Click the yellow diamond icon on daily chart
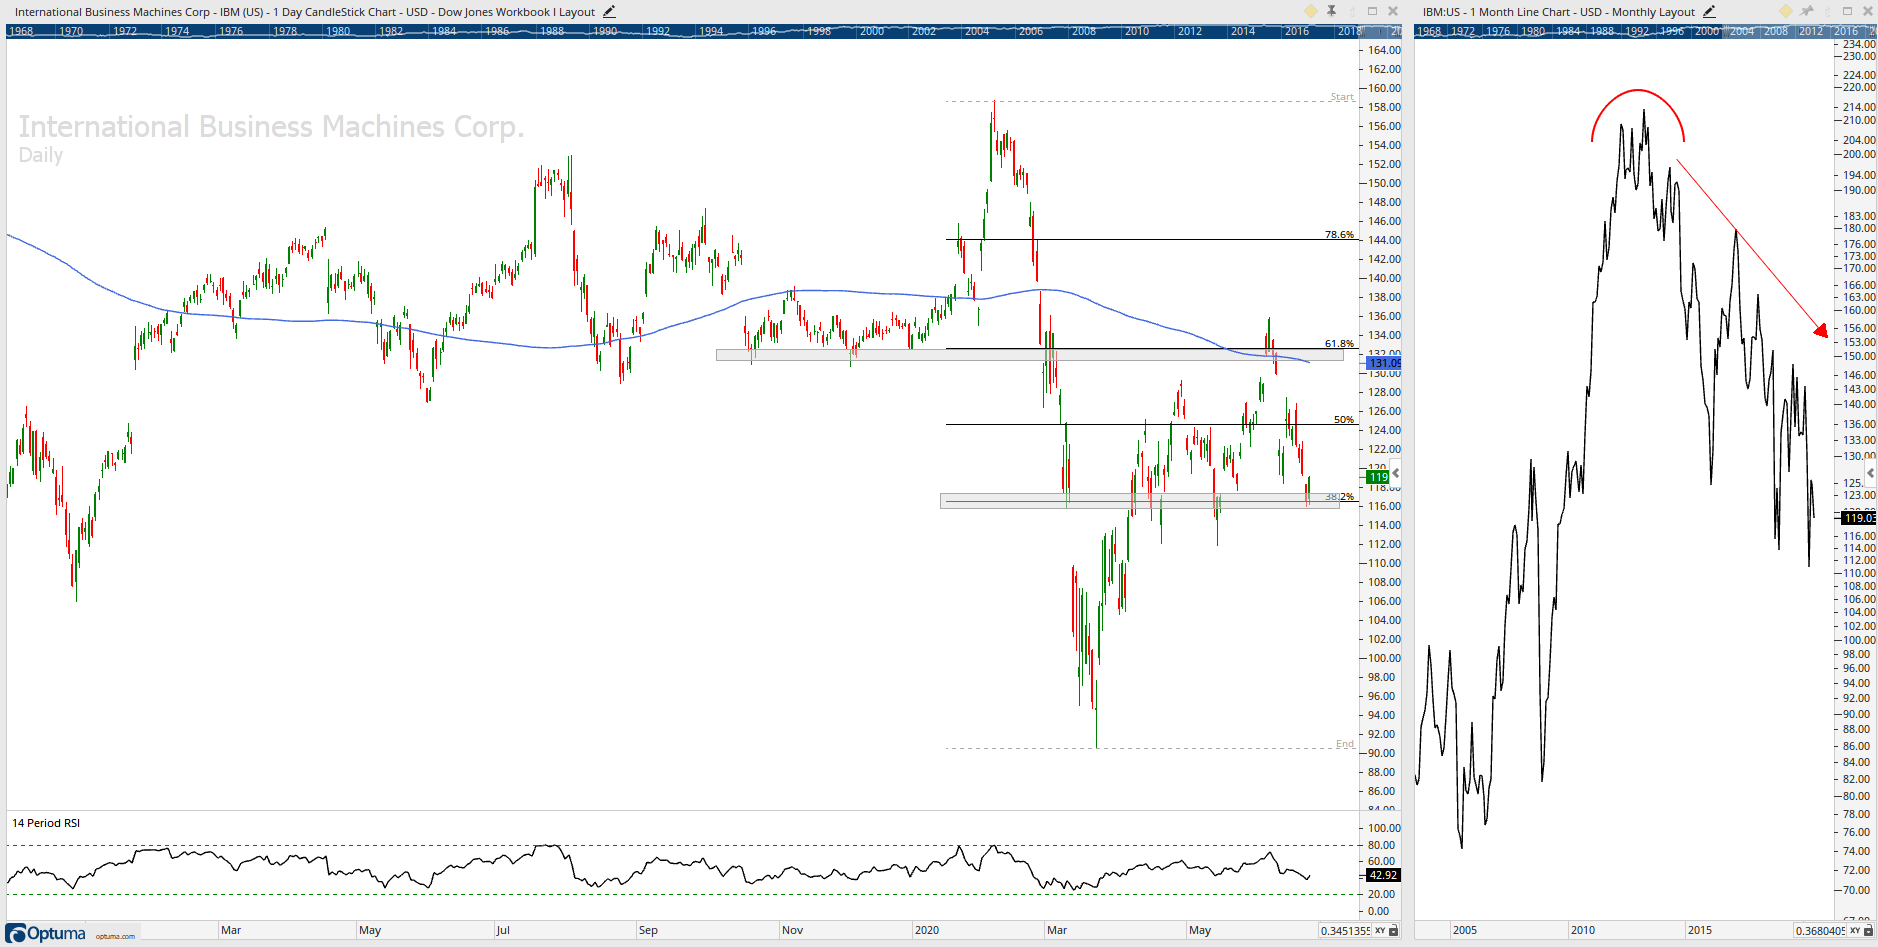Viewport: 1878px width, 947px height. pos(1311,11)
